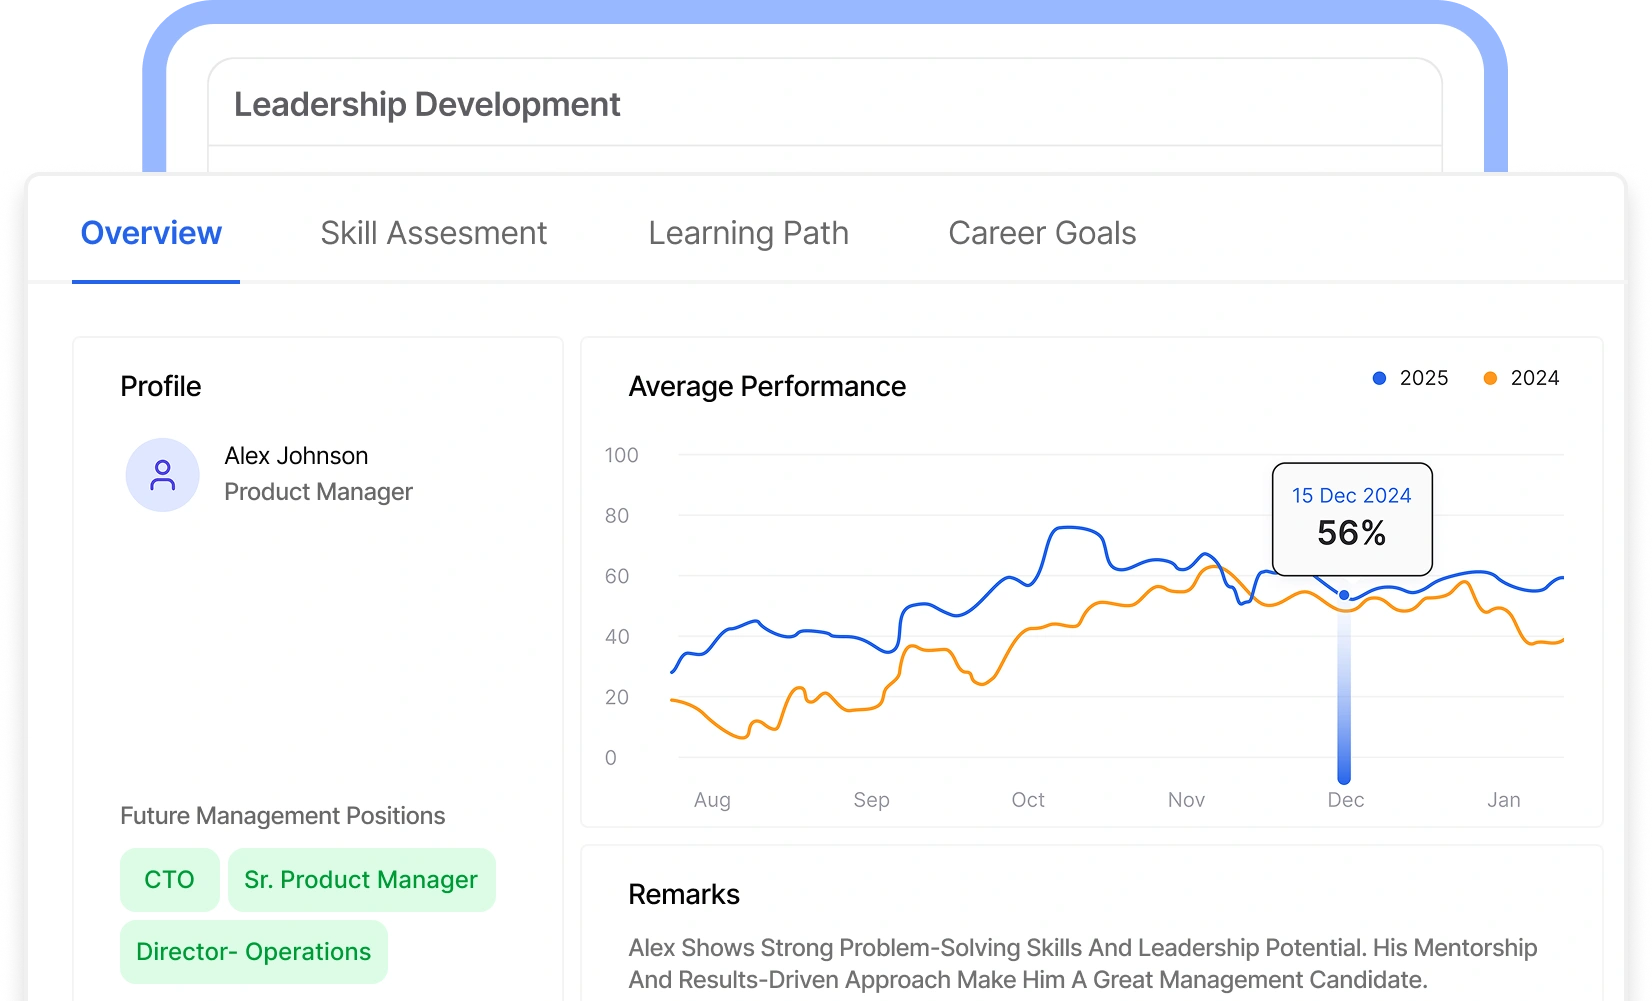The width and height of the screenshot is (1652, 1001).
Task: Click the 56% value in tooltip
Action: (1352, 533)
